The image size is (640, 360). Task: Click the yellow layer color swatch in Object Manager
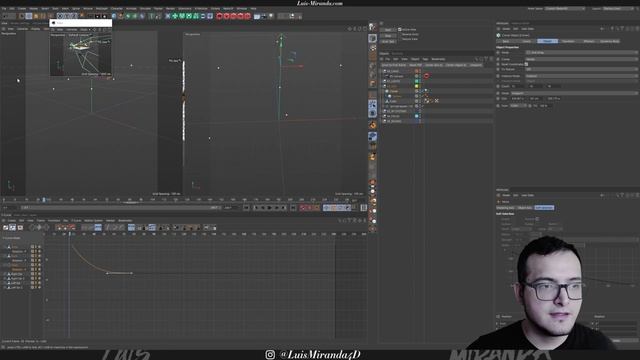(417, 86)
